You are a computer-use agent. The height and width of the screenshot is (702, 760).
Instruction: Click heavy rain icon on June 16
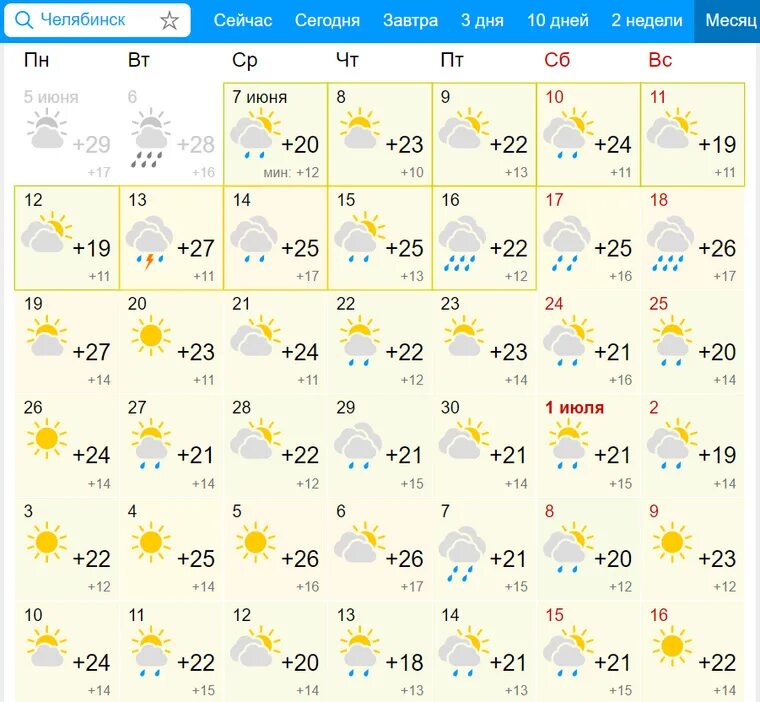pos(462,243)
